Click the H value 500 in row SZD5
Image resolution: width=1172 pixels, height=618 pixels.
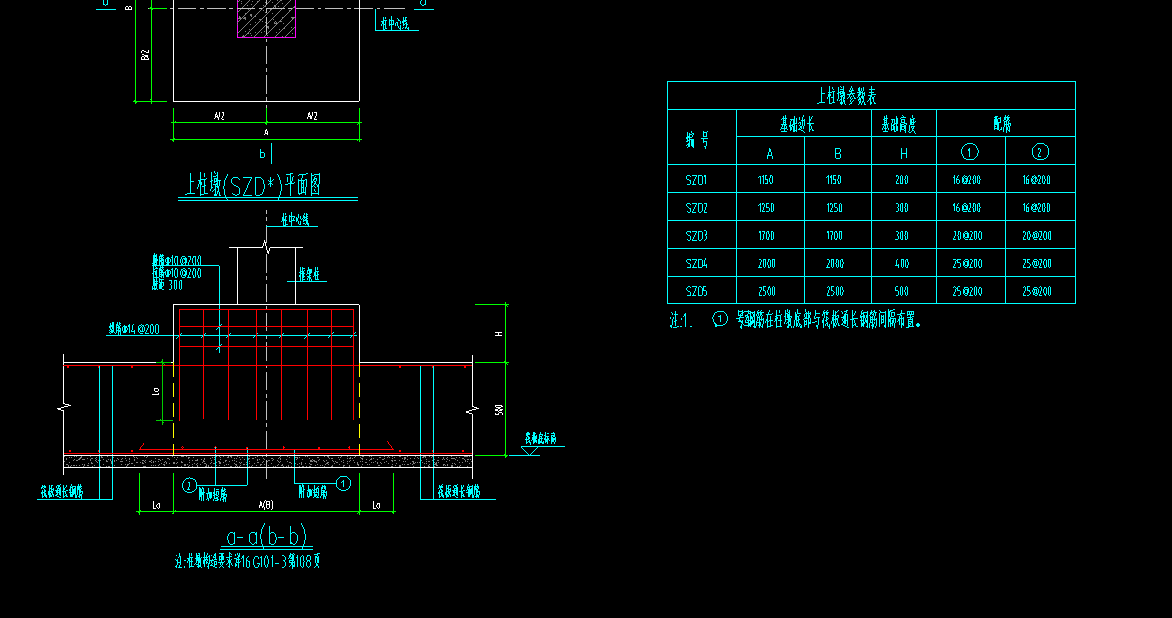pyautogui.click(x=901, y=291)
